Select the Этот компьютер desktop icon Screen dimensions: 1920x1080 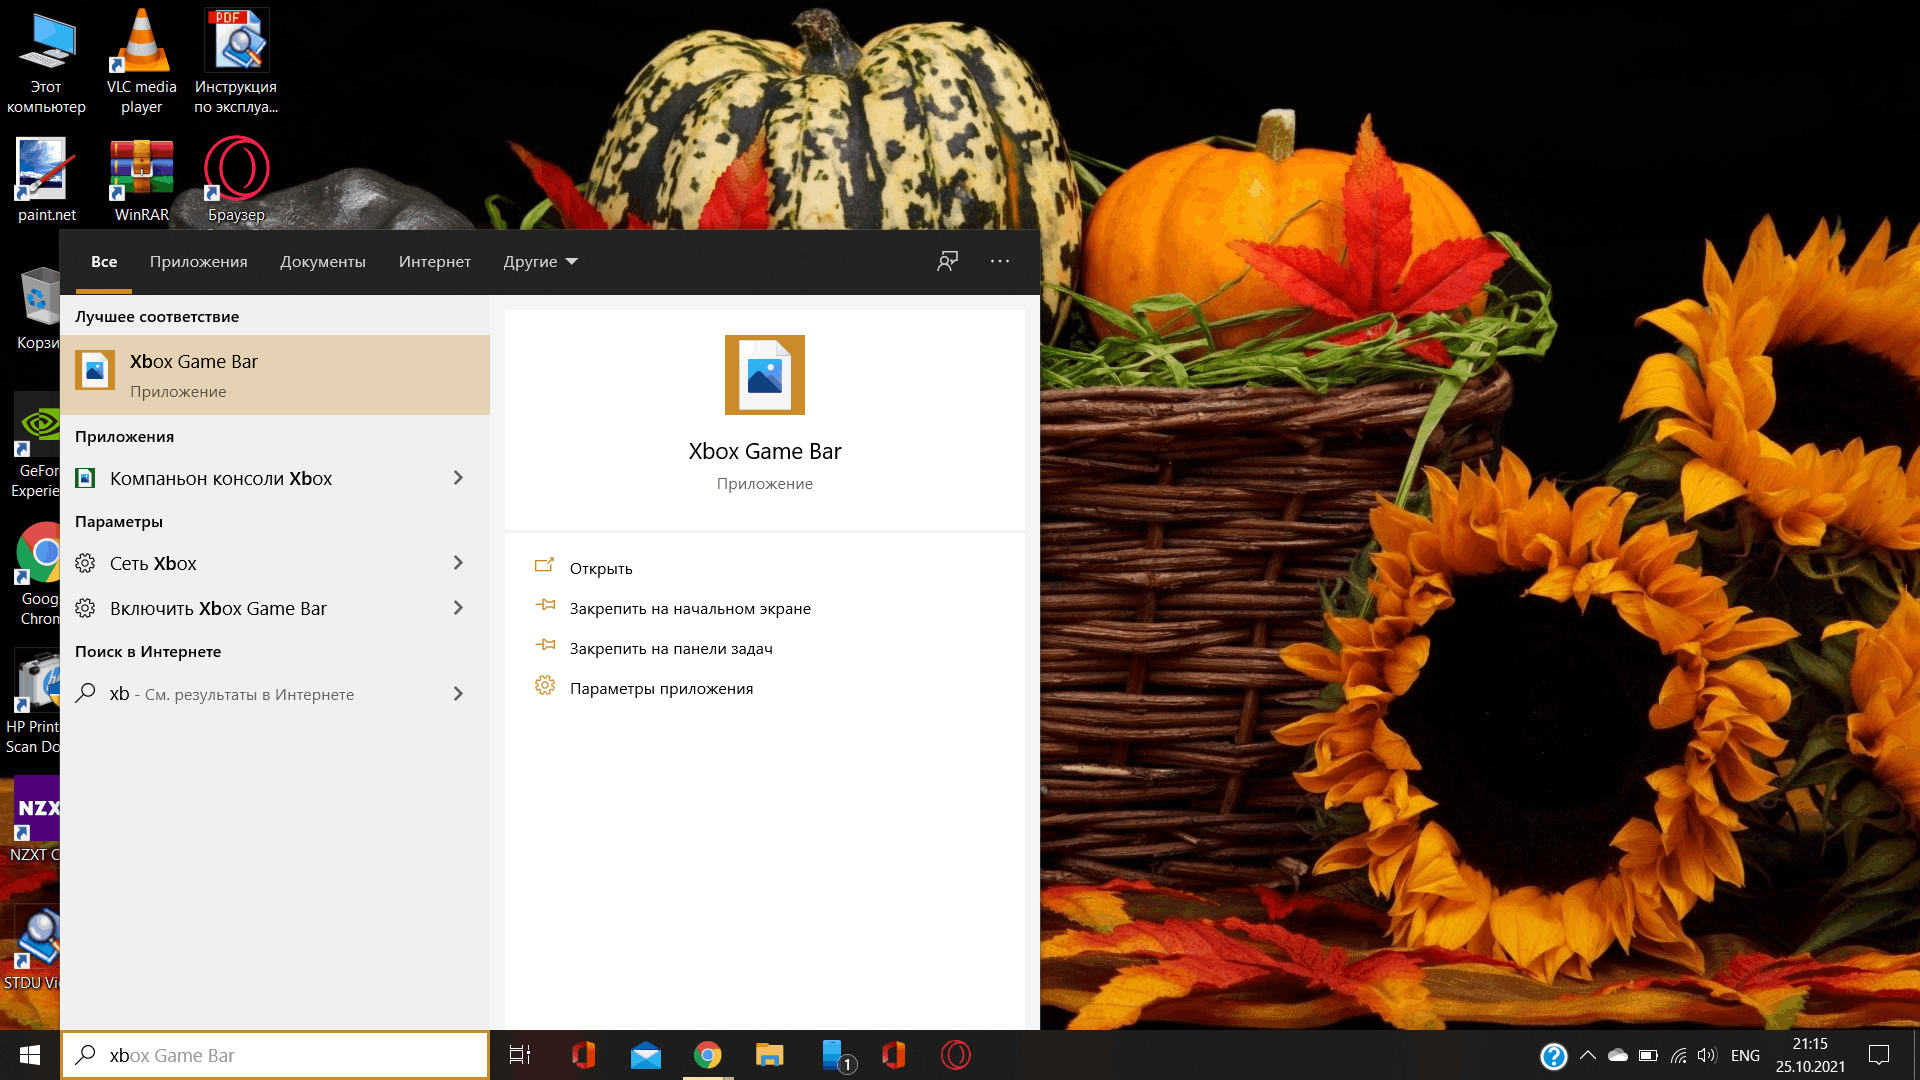[x=46, y=62]
